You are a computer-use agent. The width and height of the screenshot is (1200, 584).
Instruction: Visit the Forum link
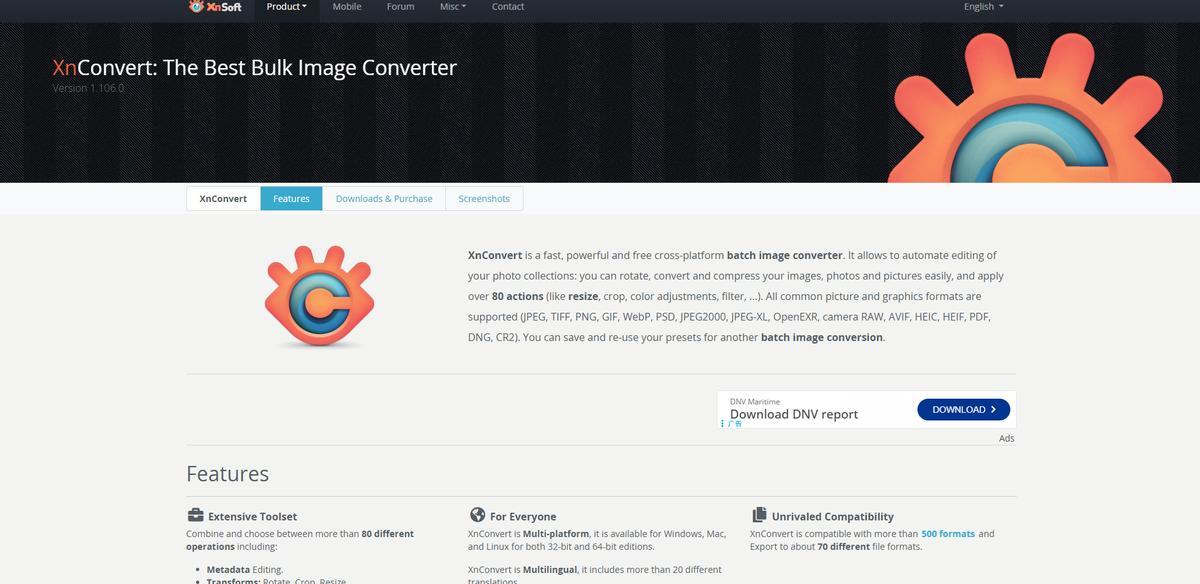click(400, 7)
